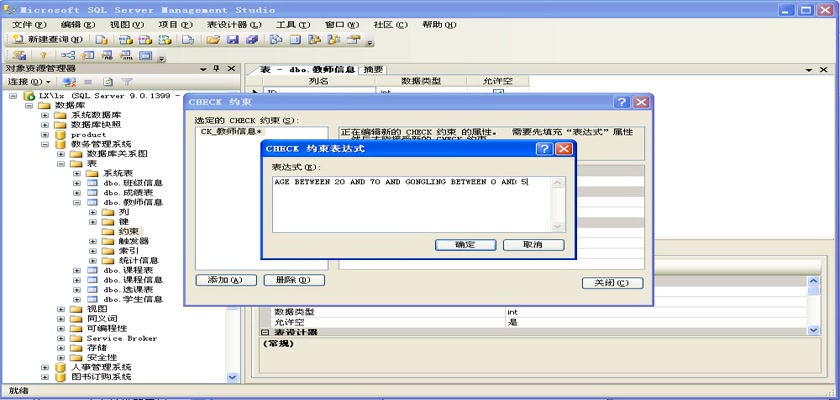This screenshot has height=400, width=840.
Task: Expand the 触发器 folder node
Action: pos(93,241)
